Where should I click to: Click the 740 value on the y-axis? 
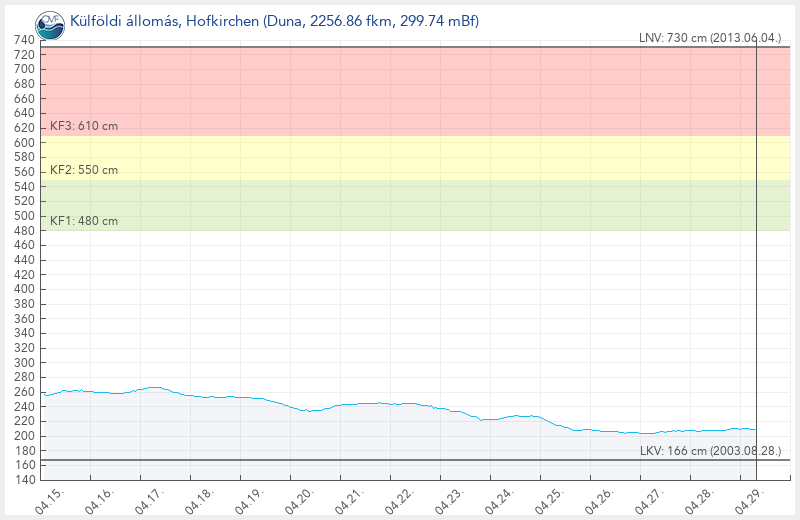point(23,39)
